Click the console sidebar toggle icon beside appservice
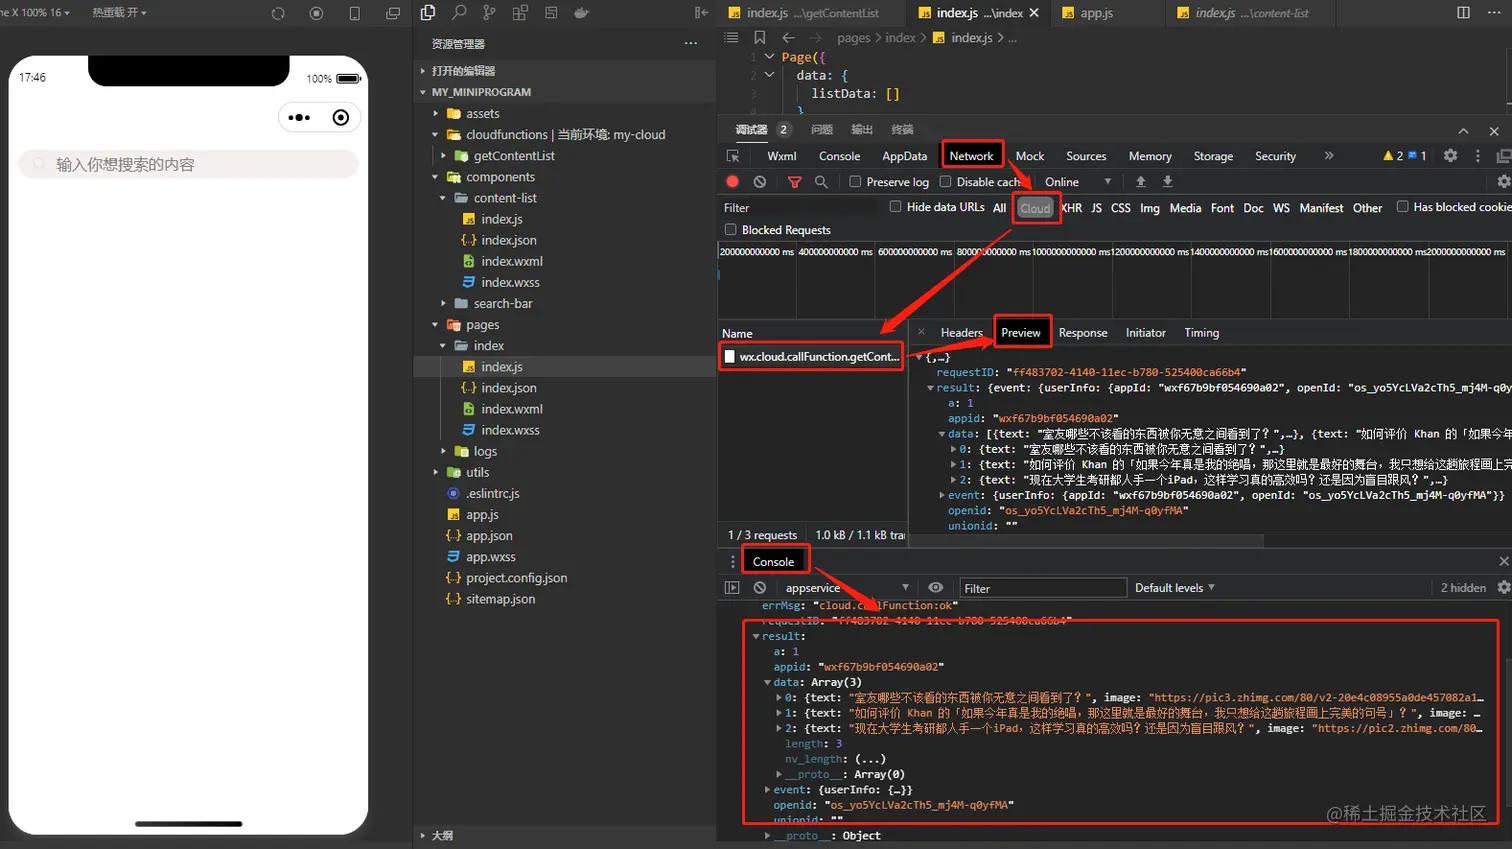This screenshot has height=849, width=1512. [732, 588]
